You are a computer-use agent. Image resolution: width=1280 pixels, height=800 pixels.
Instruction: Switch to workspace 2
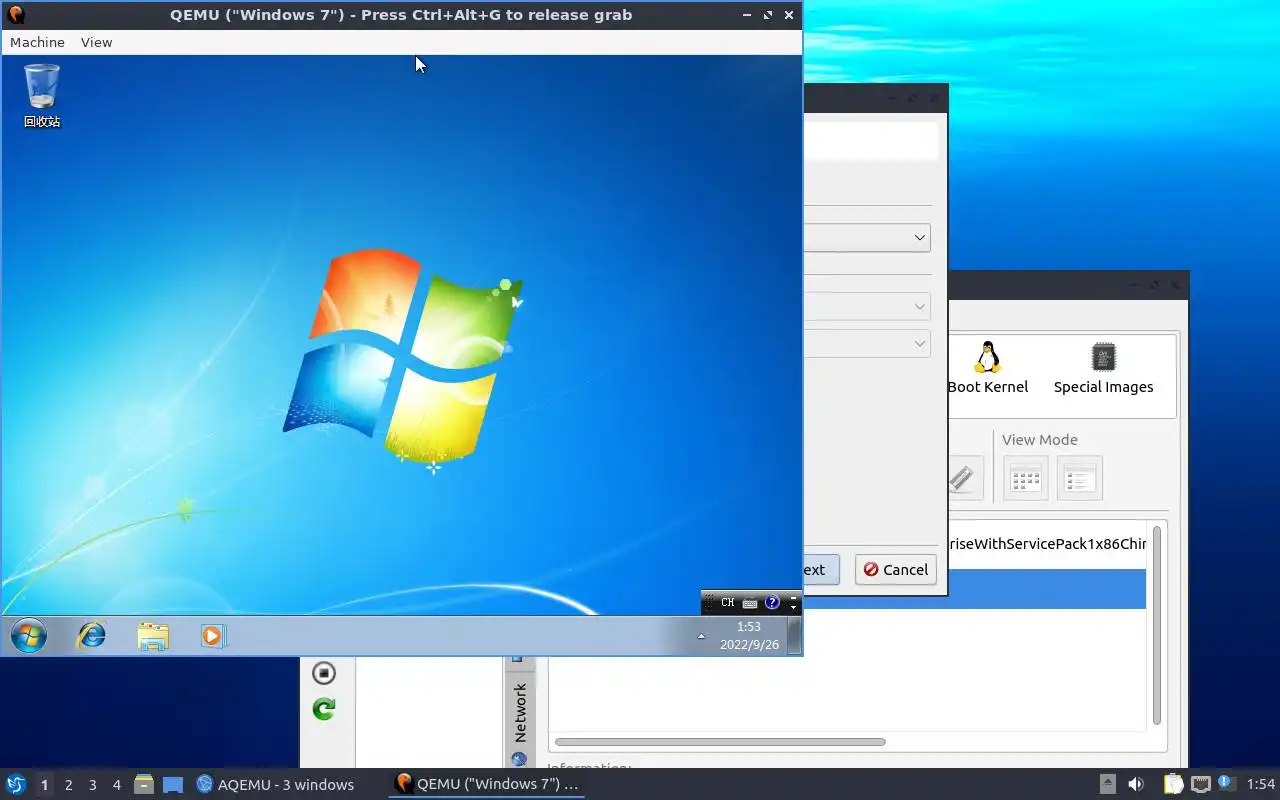point(68,785)
